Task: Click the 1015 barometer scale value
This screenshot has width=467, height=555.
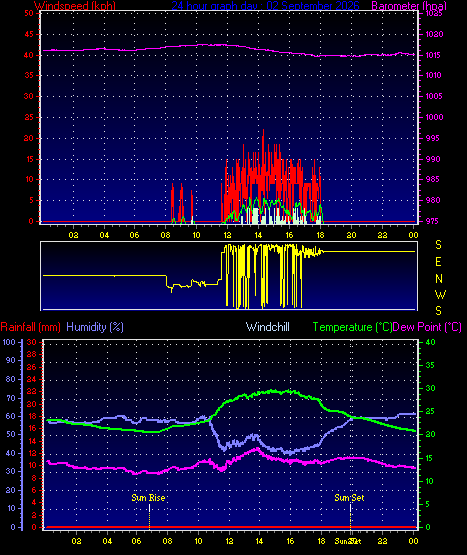Action: point(433,55)
